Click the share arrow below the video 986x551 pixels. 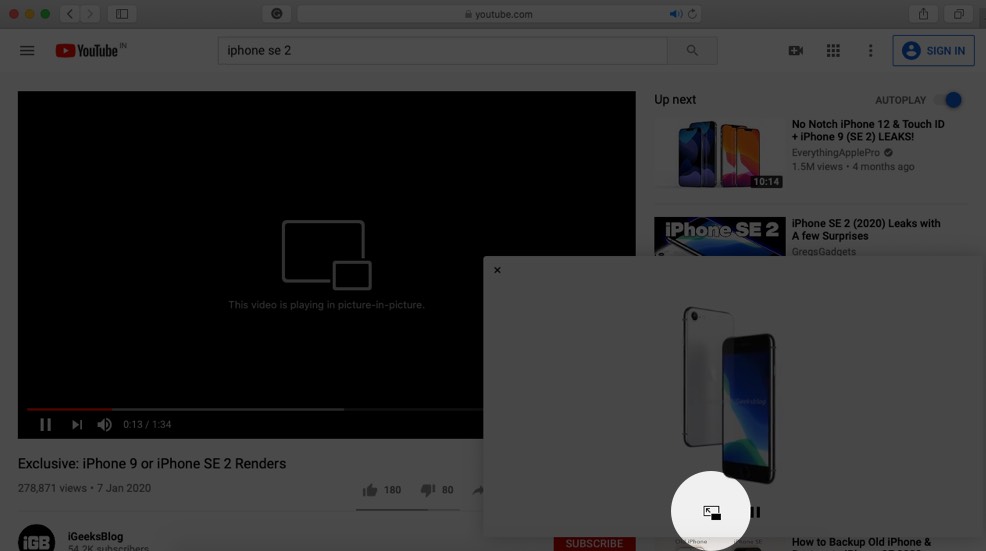478,490
